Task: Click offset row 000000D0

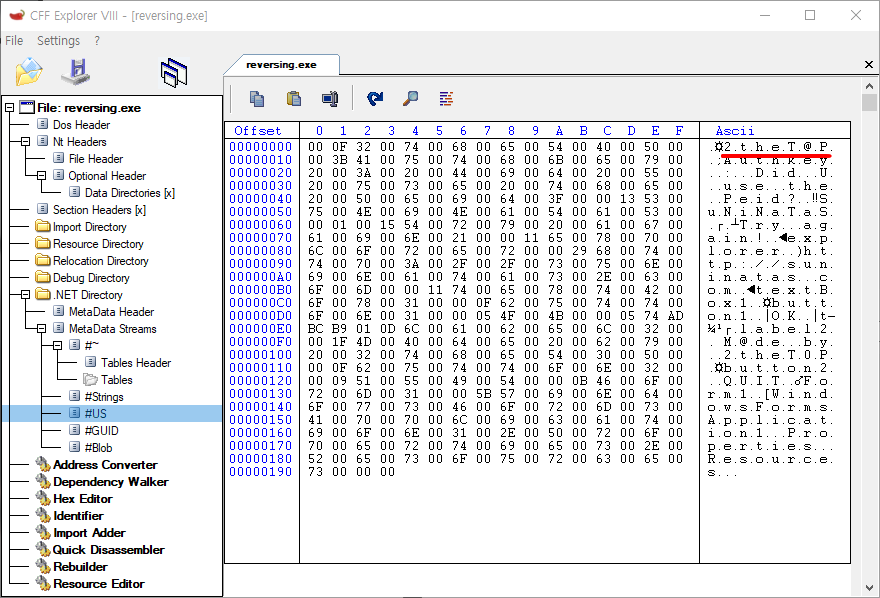Action: (261, 316)
